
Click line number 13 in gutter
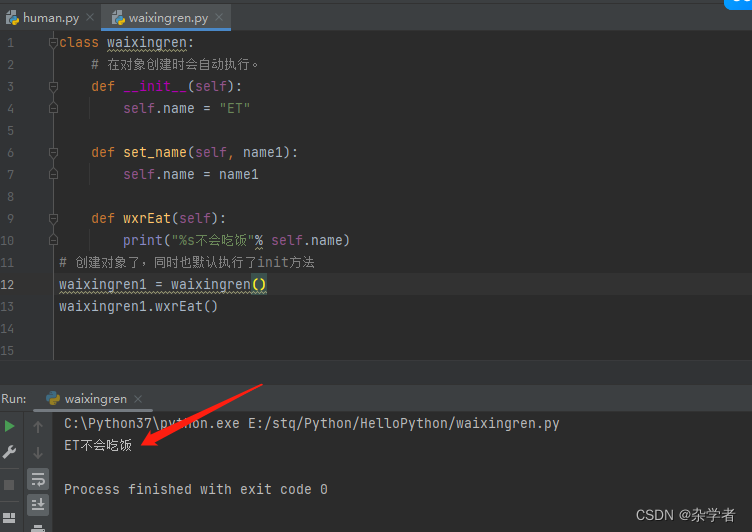(x=7, y=307)
